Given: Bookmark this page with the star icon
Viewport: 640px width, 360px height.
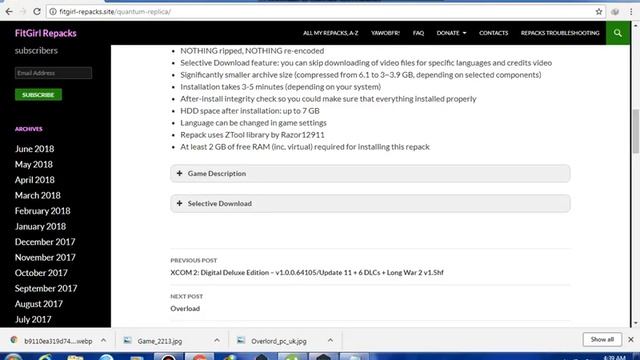Looking at the screenshot, I should point(599,12).
